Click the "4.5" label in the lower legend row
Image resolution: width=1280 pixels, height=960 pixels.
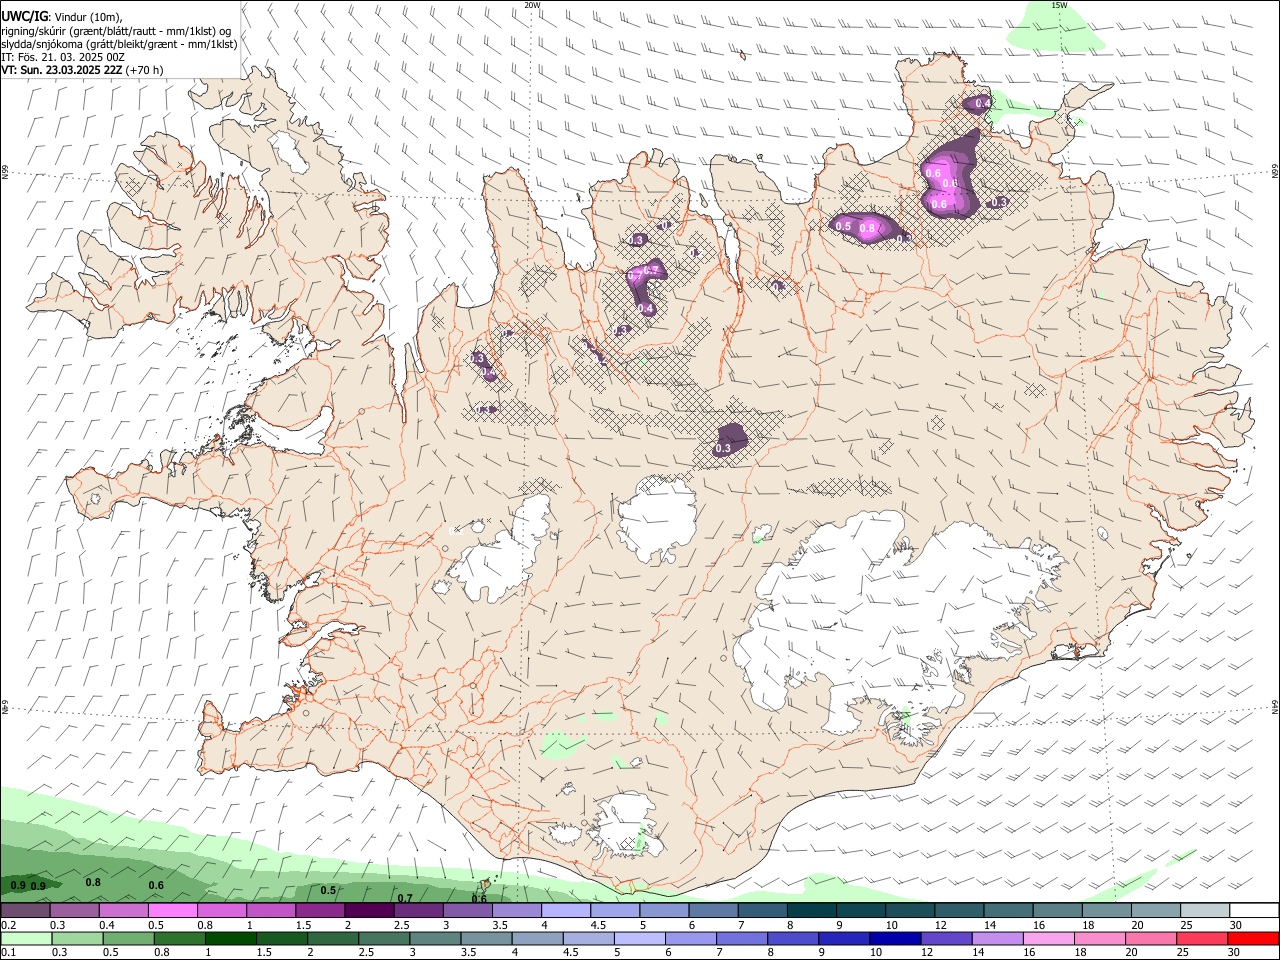[x=569, y=953]
